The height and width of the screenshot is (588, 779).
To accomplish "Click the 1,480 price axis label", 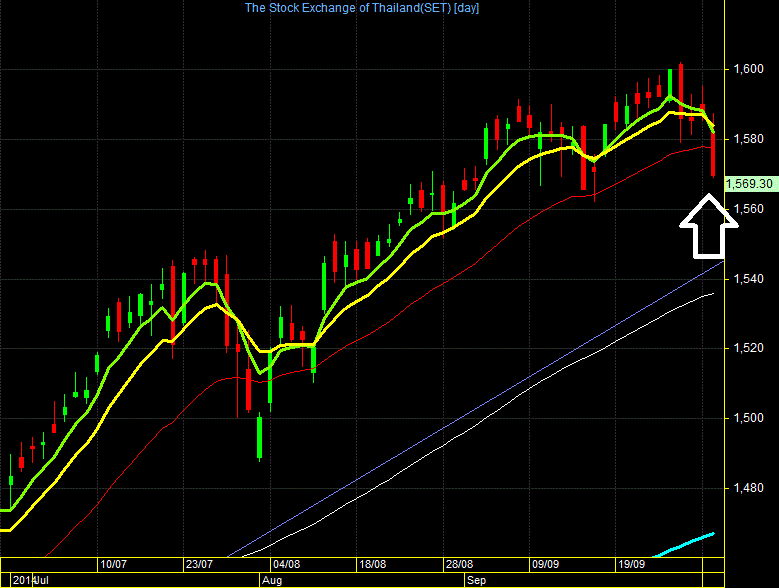I will [749, 488].
